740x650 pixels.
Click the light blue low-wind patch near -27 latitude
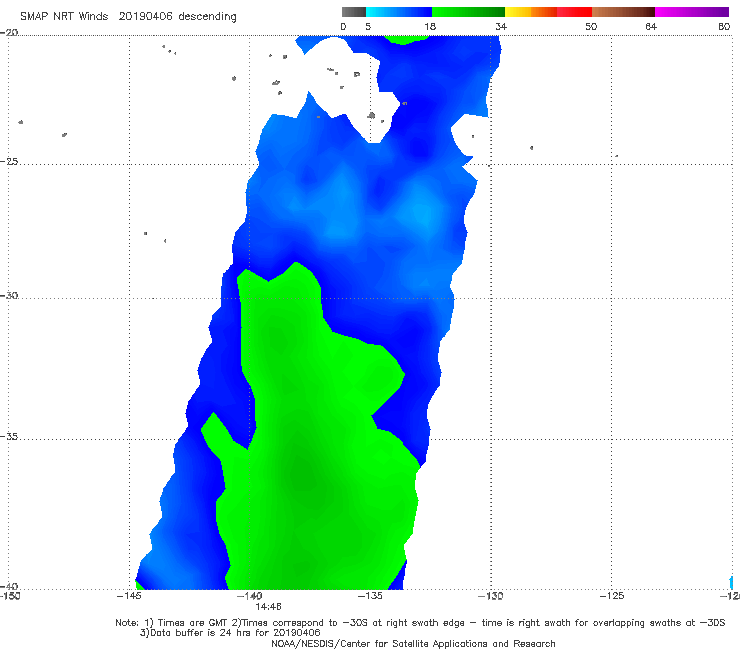click(x=423, y=215)
